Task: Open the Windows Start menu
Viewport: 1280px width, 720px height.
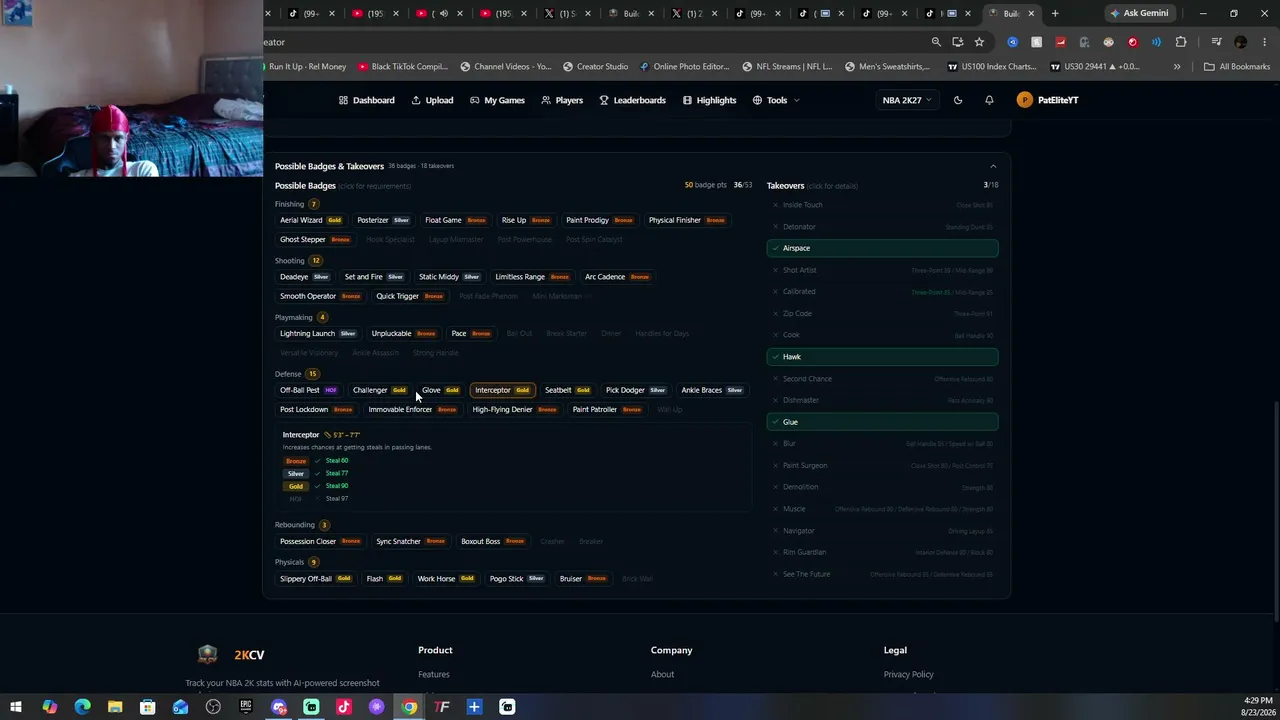Action: [16, 707]
